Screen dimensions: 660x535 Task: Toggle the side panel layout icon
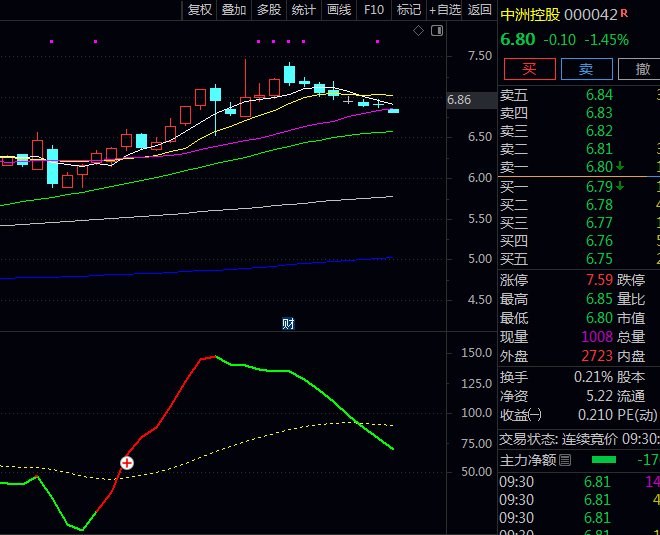[x=436, y=32]
